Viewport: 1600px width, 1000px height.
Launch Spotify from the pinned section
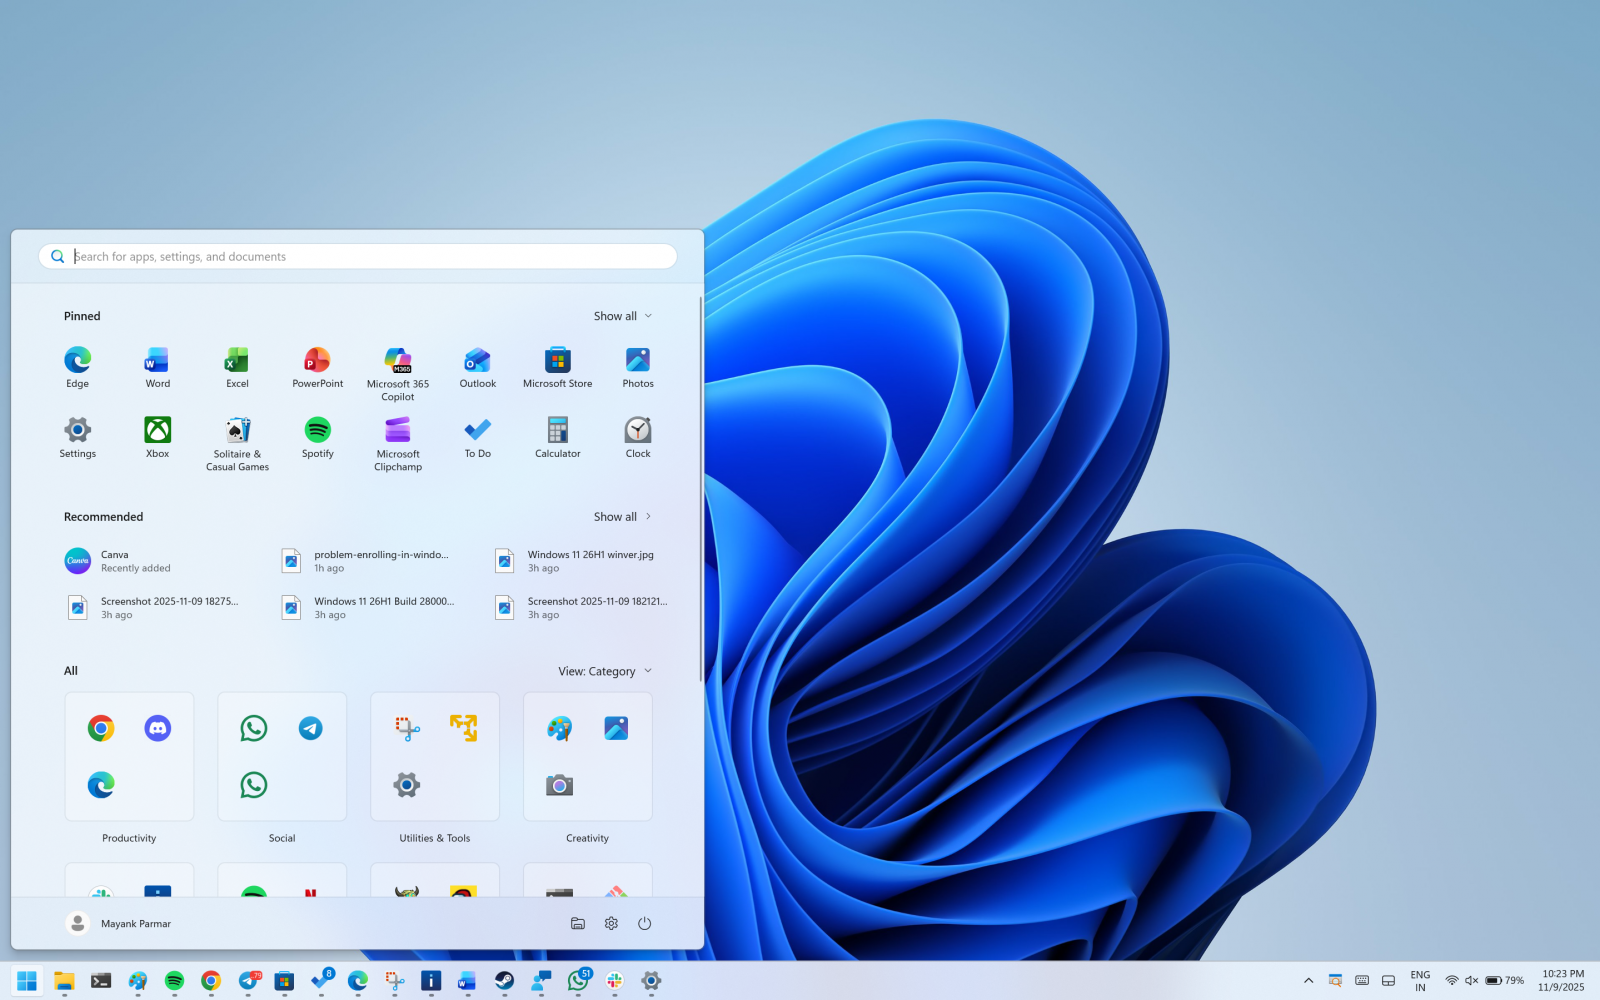click(x=317, y=435)
